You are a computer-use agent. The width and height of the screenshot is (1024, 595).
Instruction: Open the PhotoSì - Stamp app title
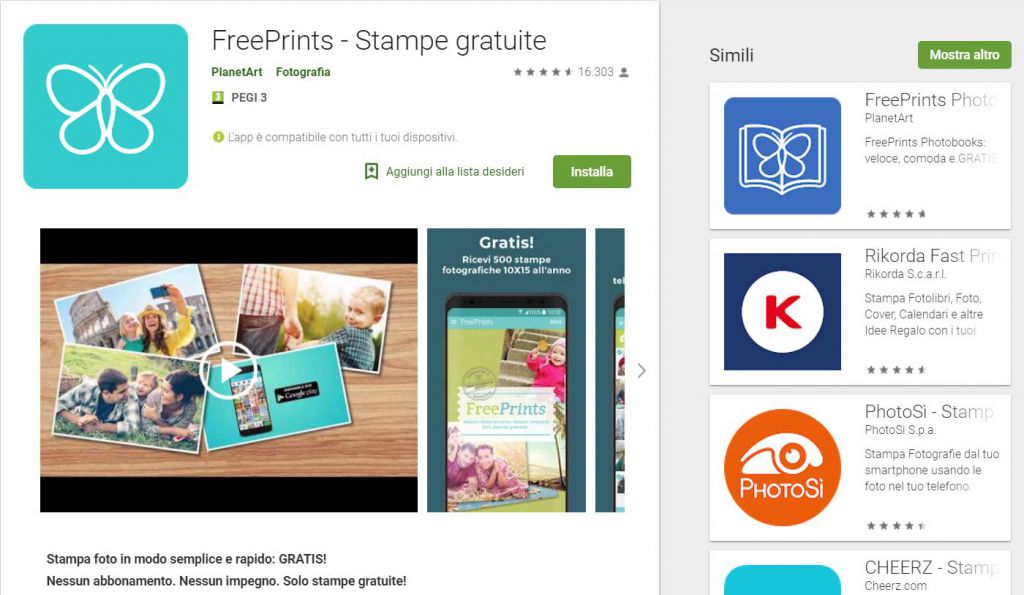[929, 411]
